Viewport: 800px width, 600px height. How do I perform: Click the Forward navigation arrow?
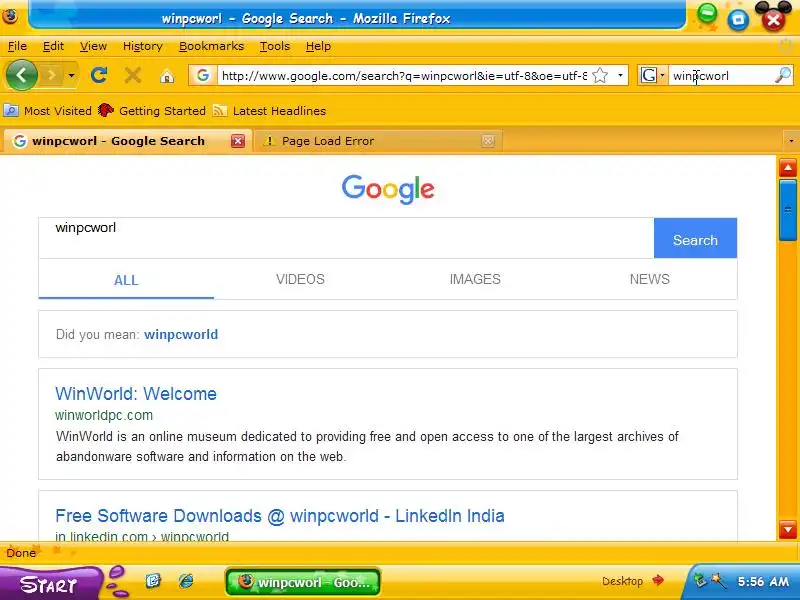(52, 76)
